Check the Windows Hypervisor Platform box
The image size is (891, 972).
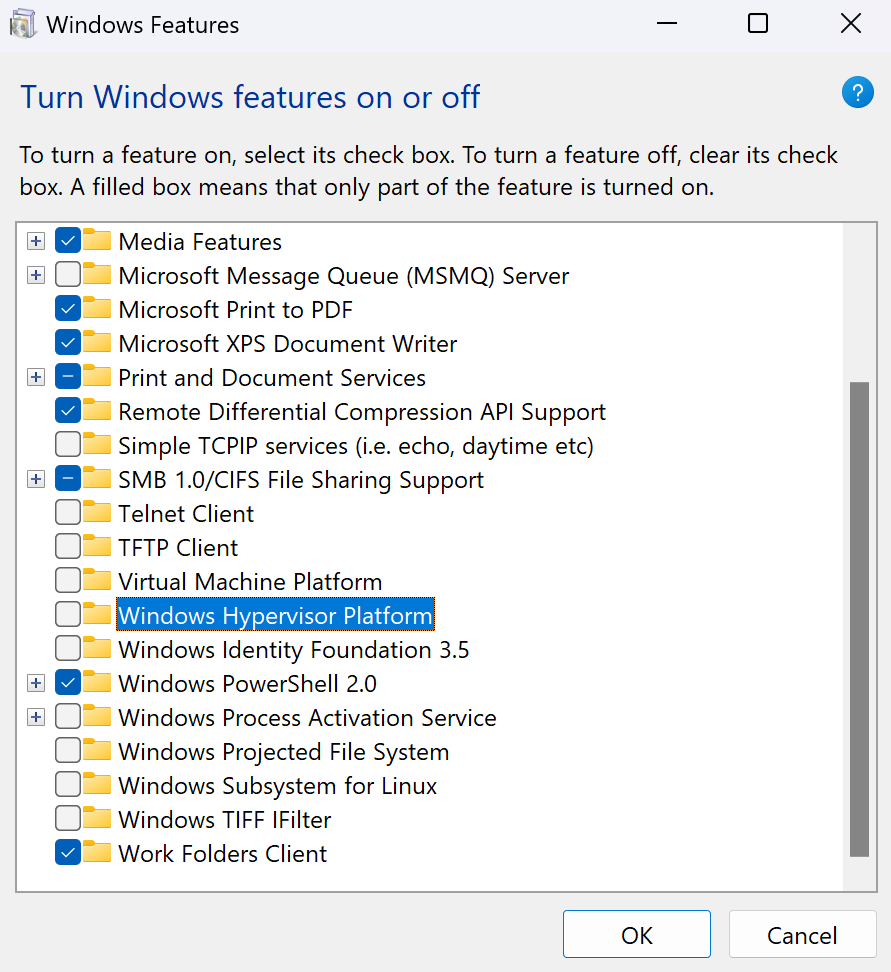tap(68, 615)
